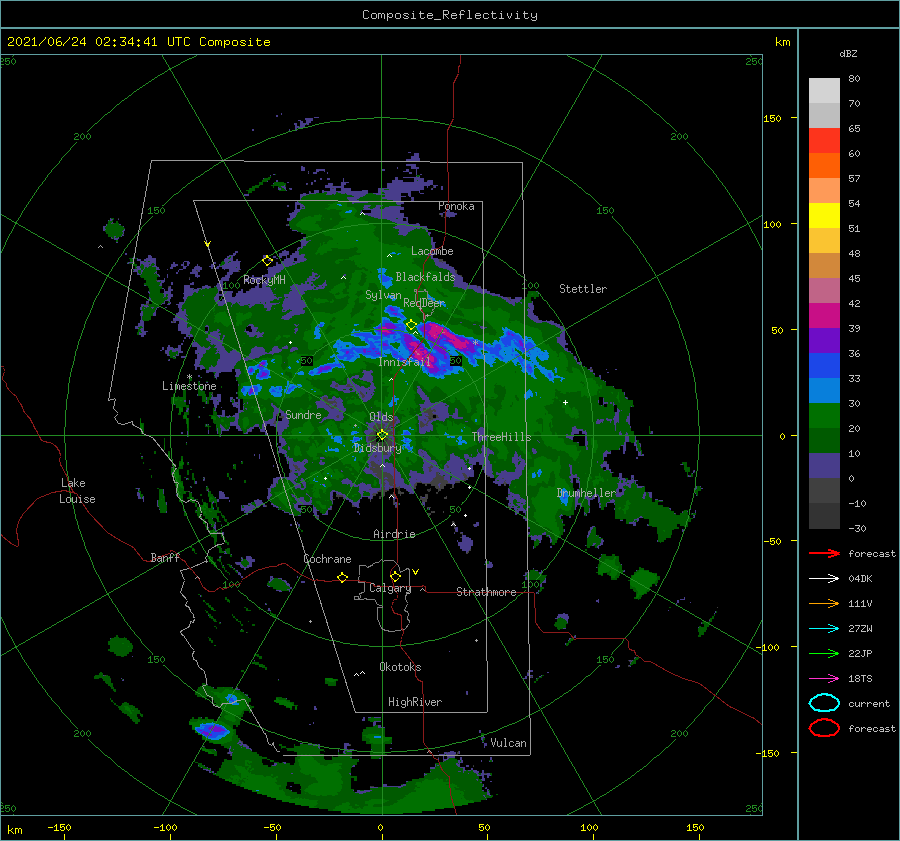Click the dBZ legend heading
Screen dimensions: 900x841
coord(848,53)
